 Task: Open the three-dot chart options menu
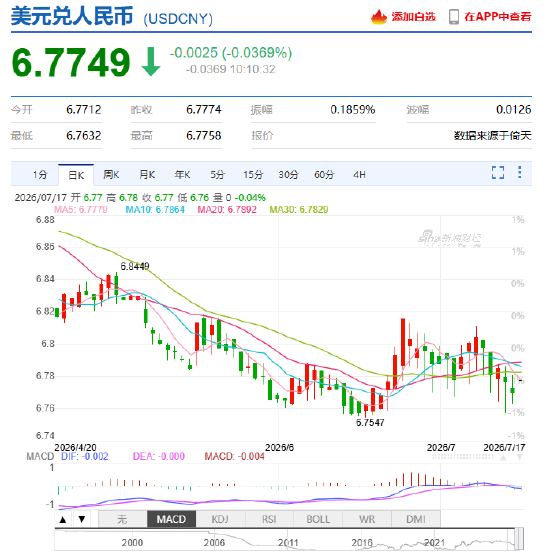pyautogui.click(x=519, y=172)
